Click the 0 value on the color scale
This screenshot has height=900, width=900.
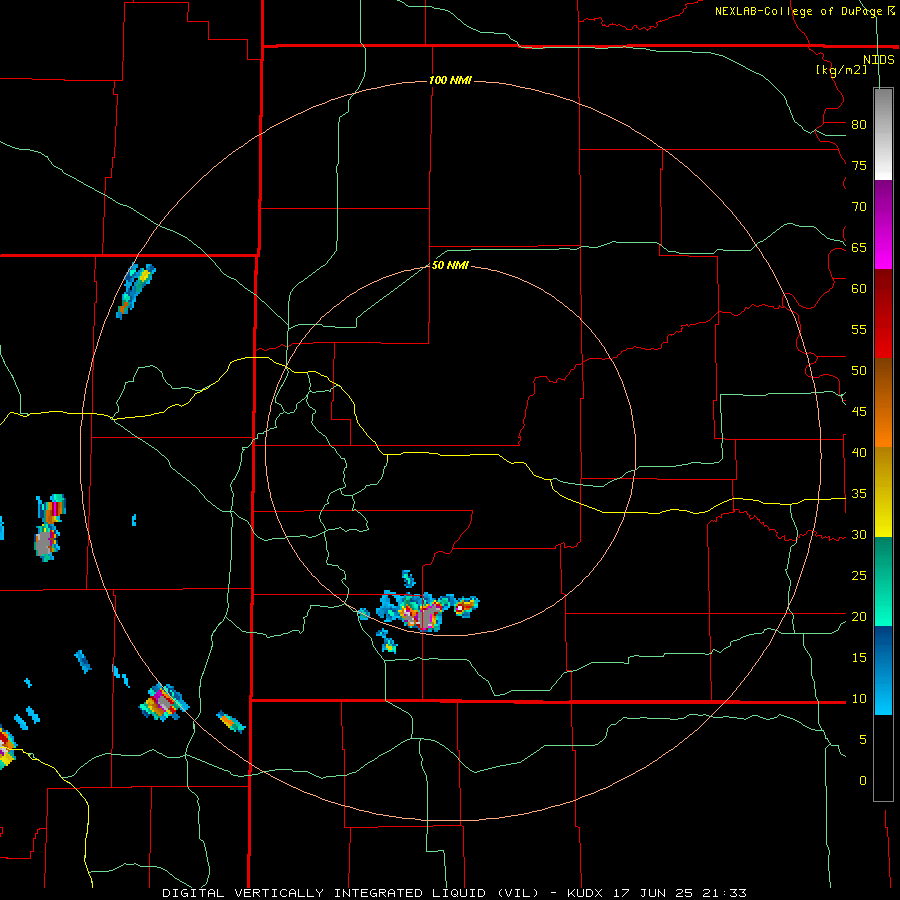click(863, 781)
